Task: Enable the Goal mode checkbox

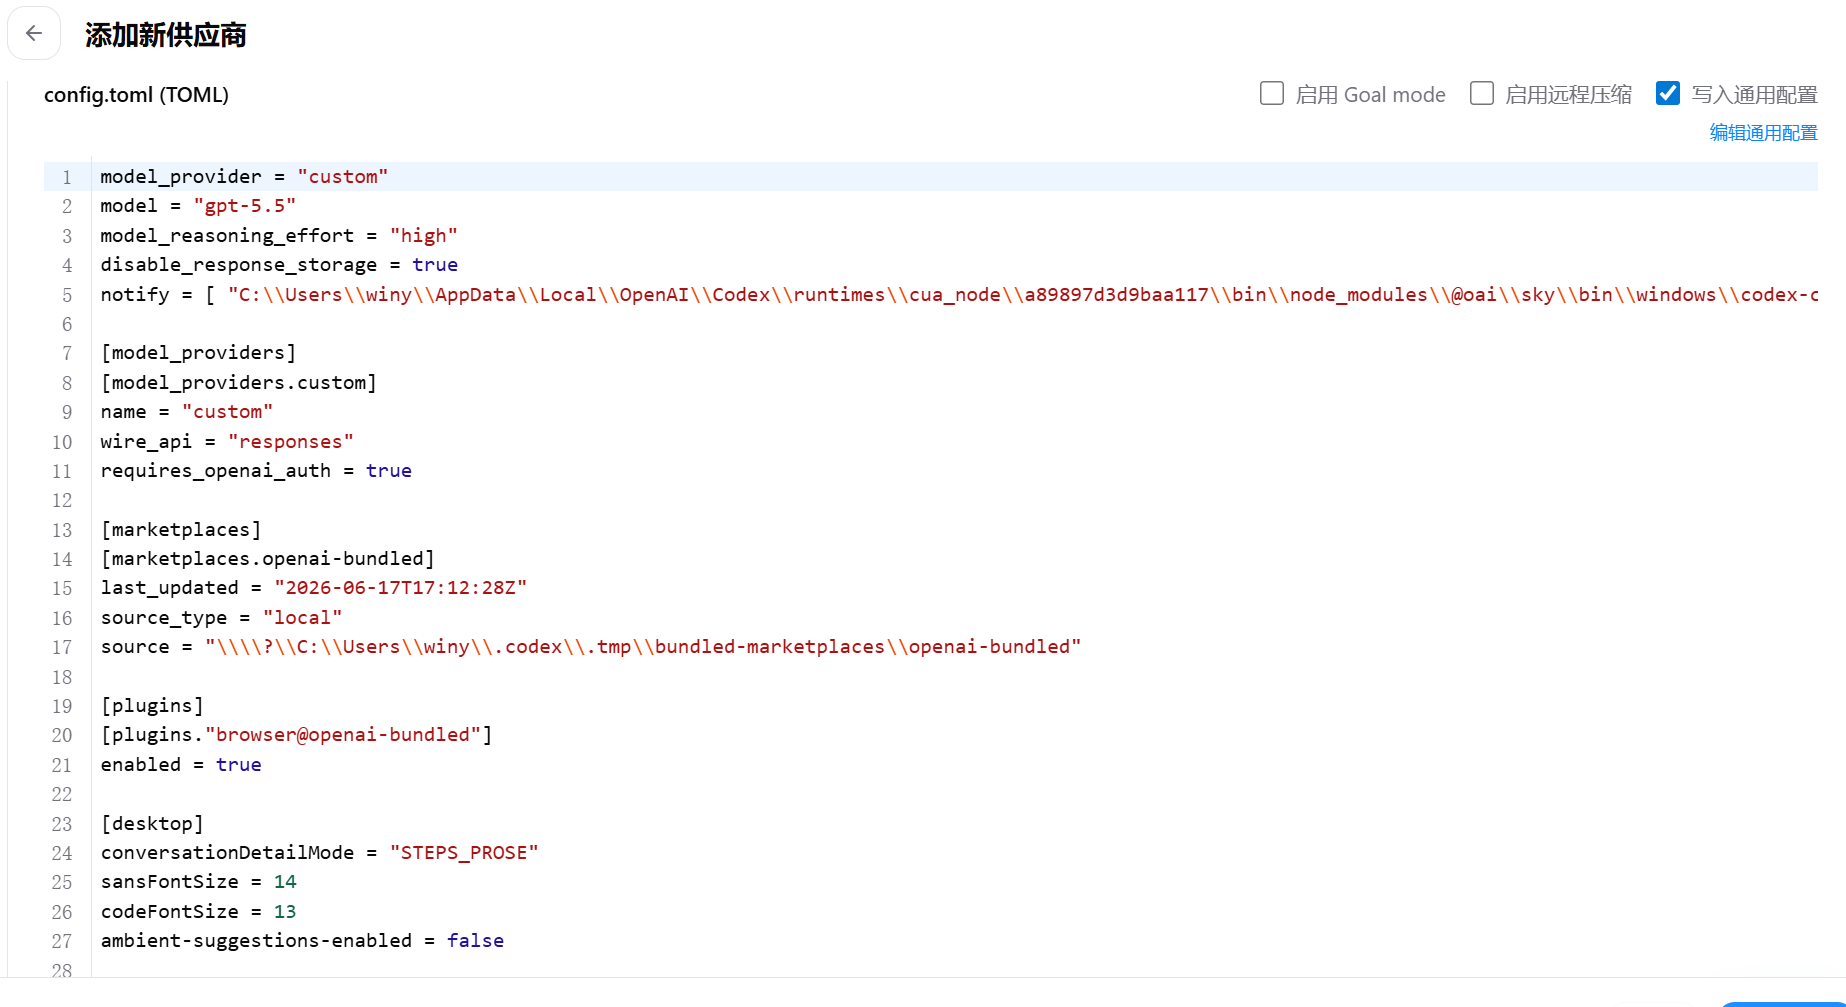Action: tap(1272, 94)
